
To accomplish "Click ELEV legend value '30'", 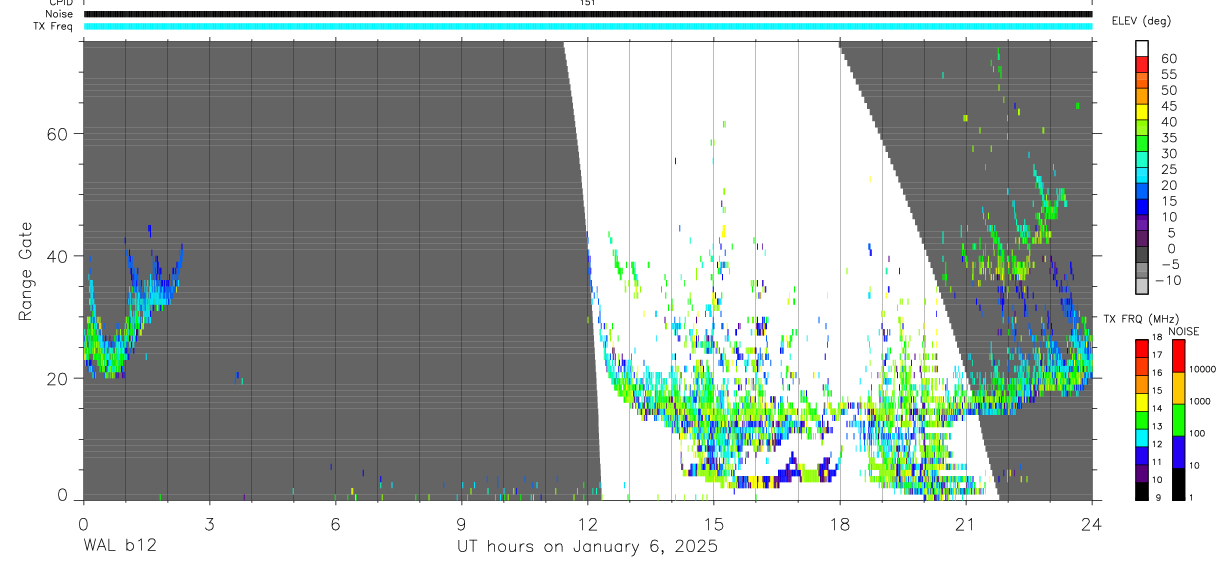I will 1169,153.
